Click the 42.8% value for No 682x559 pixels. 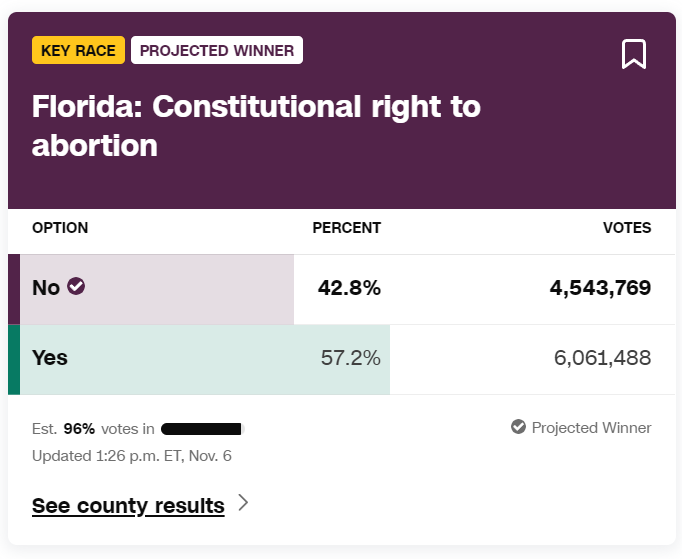(349, 288)
